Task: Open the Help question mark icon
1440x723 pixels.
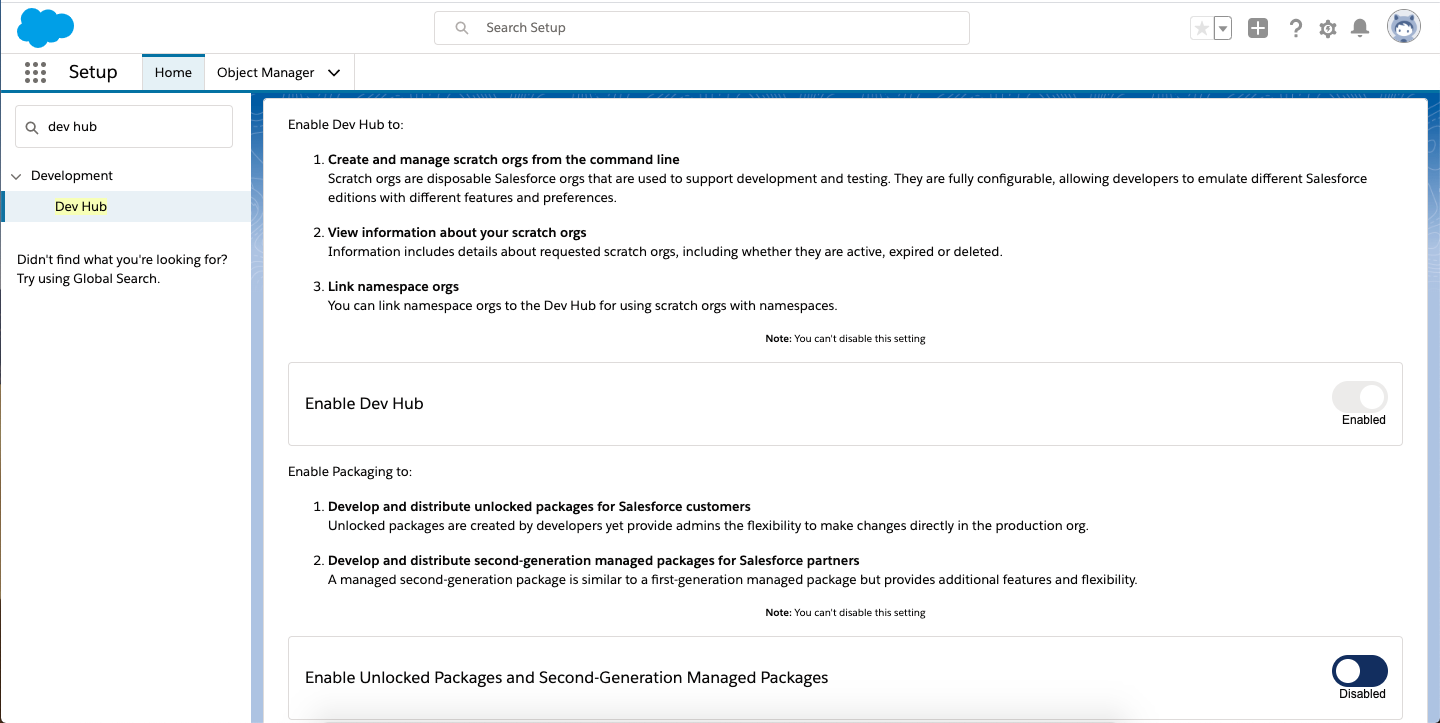Action: click(x=1296, y=28)
